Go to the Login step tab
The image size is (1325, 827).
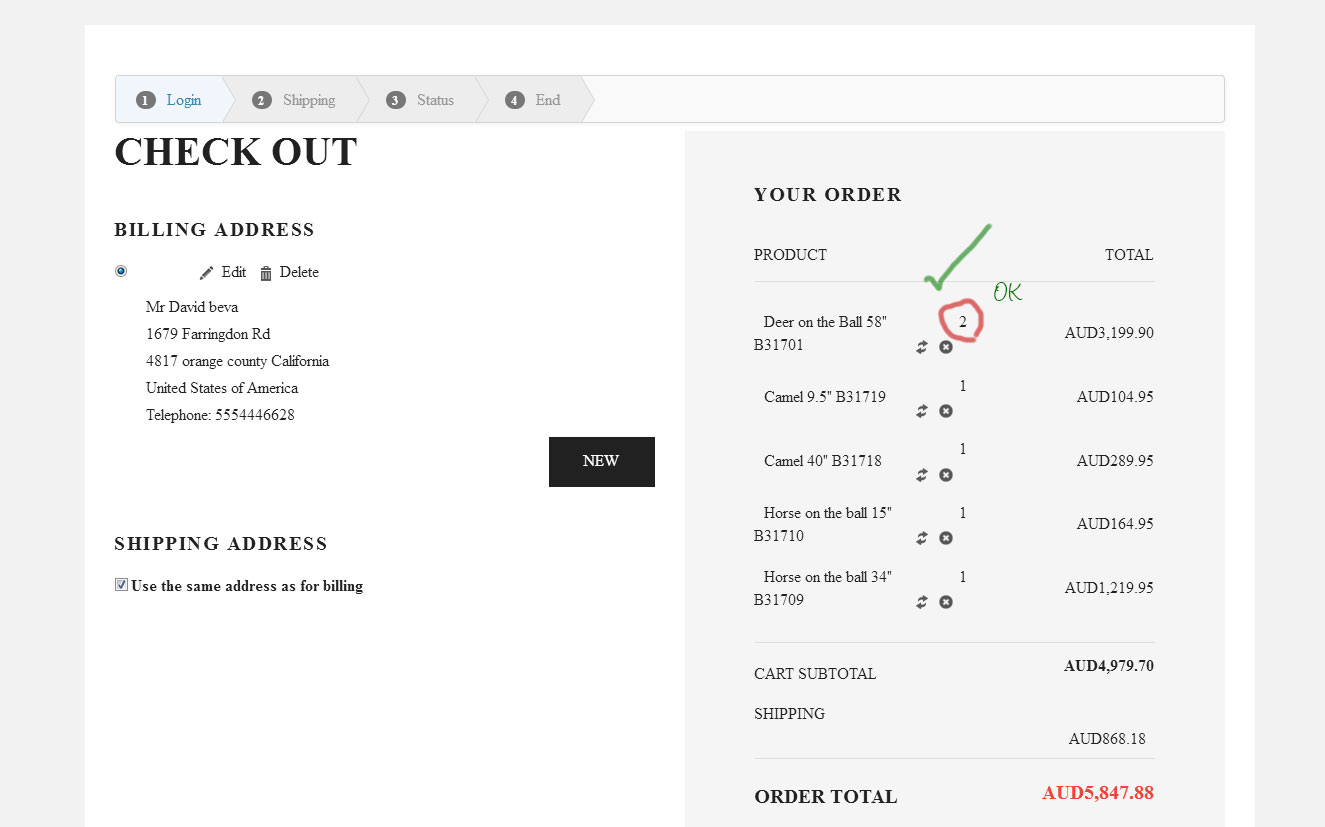coord(170,100)
